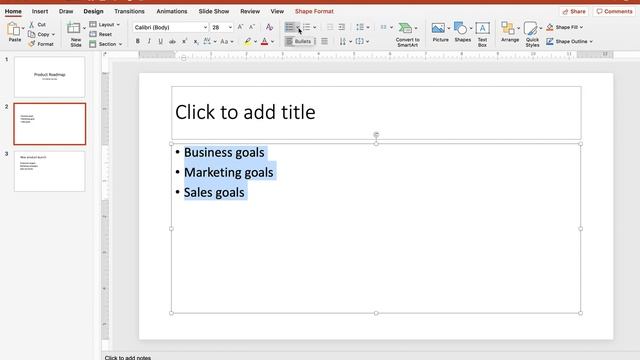Toggle underline formatting
The image size is (640, 360).
click(160, 41)
